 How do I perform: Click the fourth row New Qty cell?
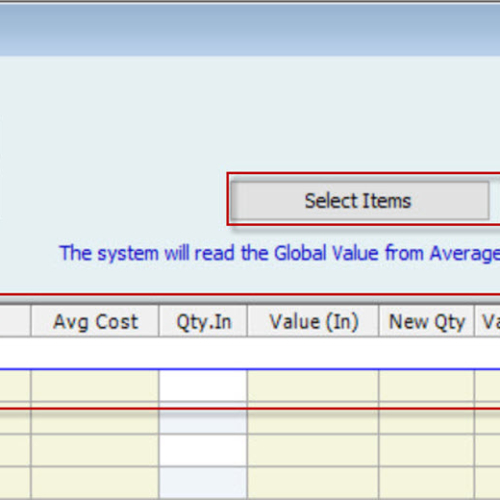coord(427,450)
